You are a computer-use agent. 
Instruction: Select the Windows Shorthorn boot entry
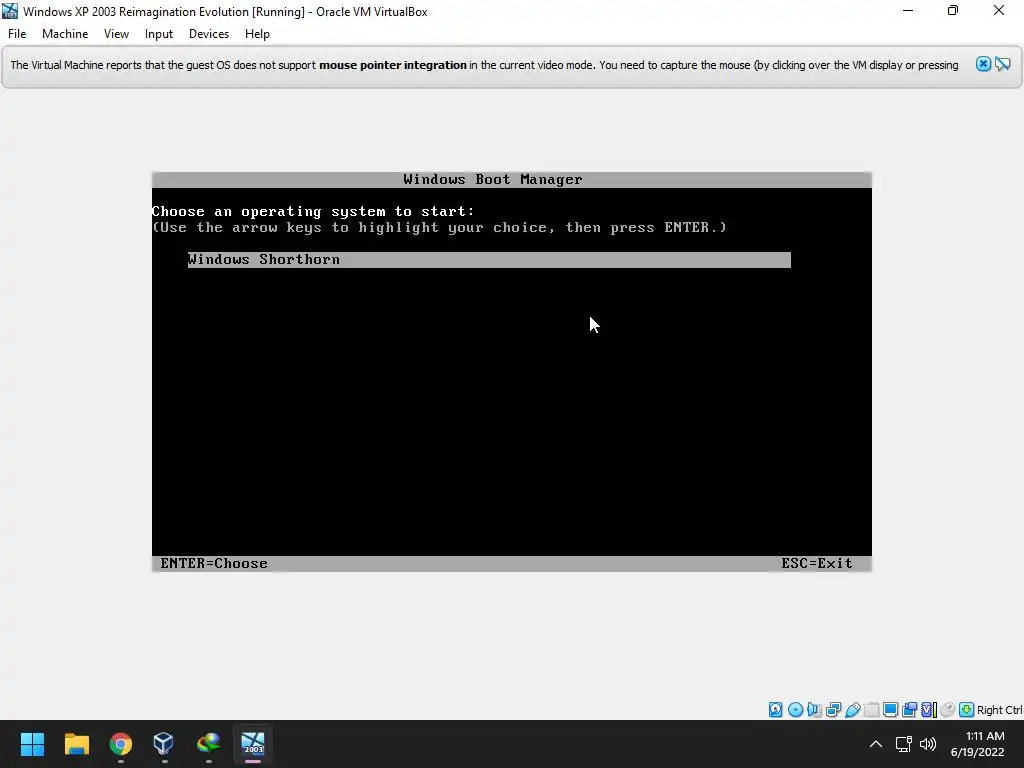click(489, 260)
